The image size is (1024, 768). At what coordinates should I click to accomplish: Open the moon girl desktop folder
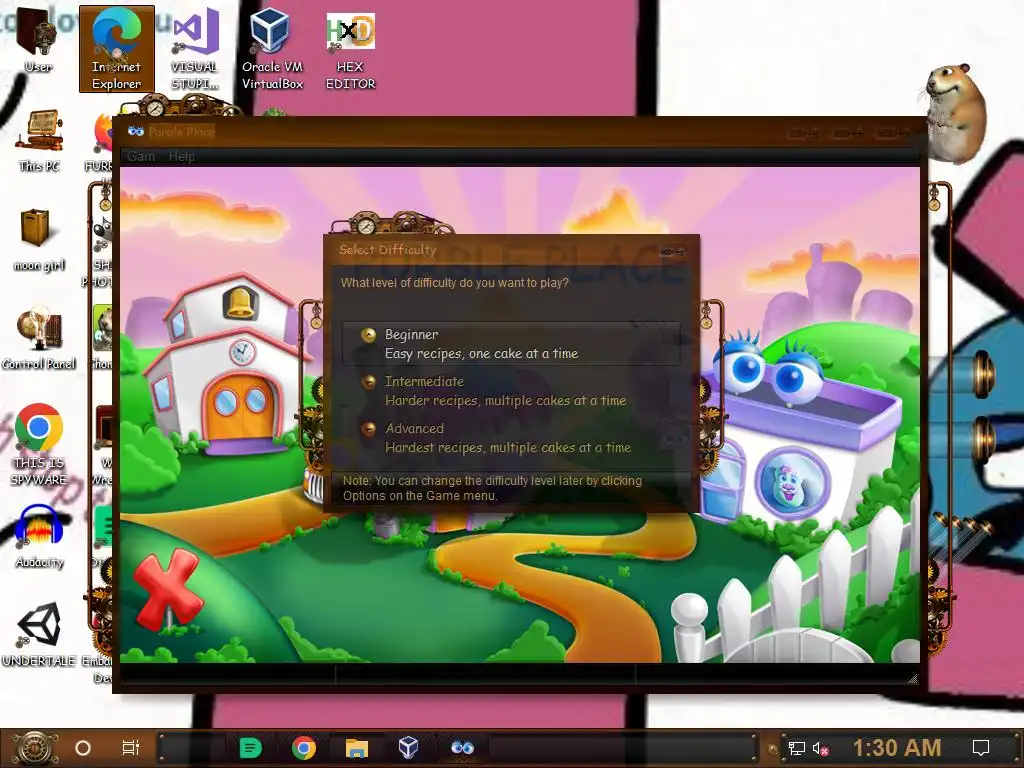tap(39, 240)
